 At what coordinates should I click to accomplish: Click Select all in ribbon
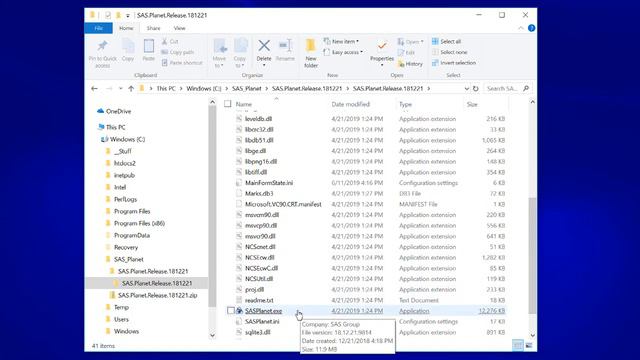point(446,42)
